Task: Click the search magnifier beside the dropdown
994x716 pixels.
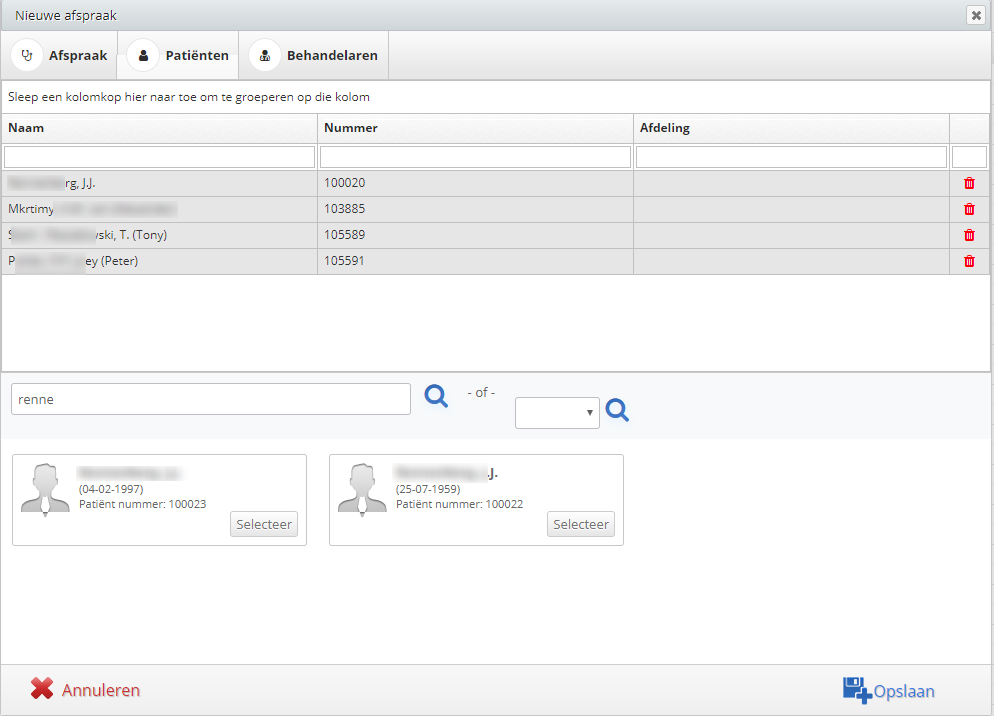Action: click(617, 410)
